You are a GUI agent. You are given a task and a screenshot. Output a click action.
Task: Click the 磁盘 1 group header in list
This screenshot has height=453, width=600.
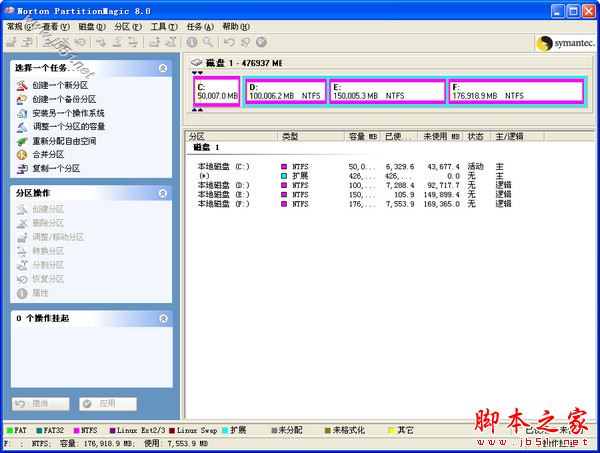(x=206, y=147)
